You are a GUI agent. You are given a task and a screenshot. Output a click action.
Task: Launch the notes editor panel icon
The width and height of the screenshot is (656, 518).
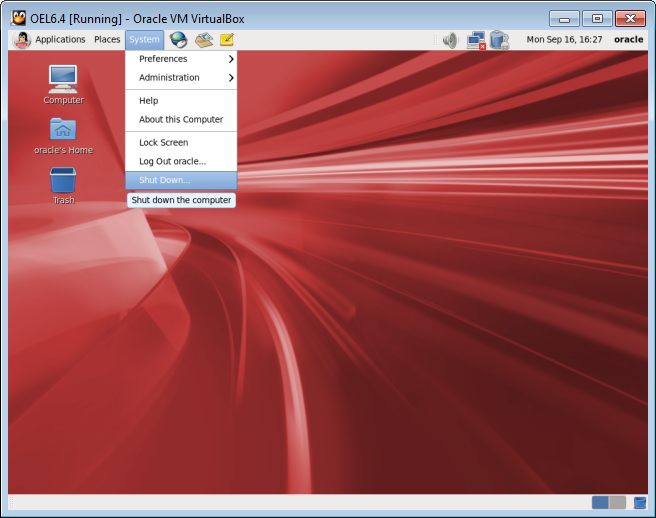coord(226,40)
